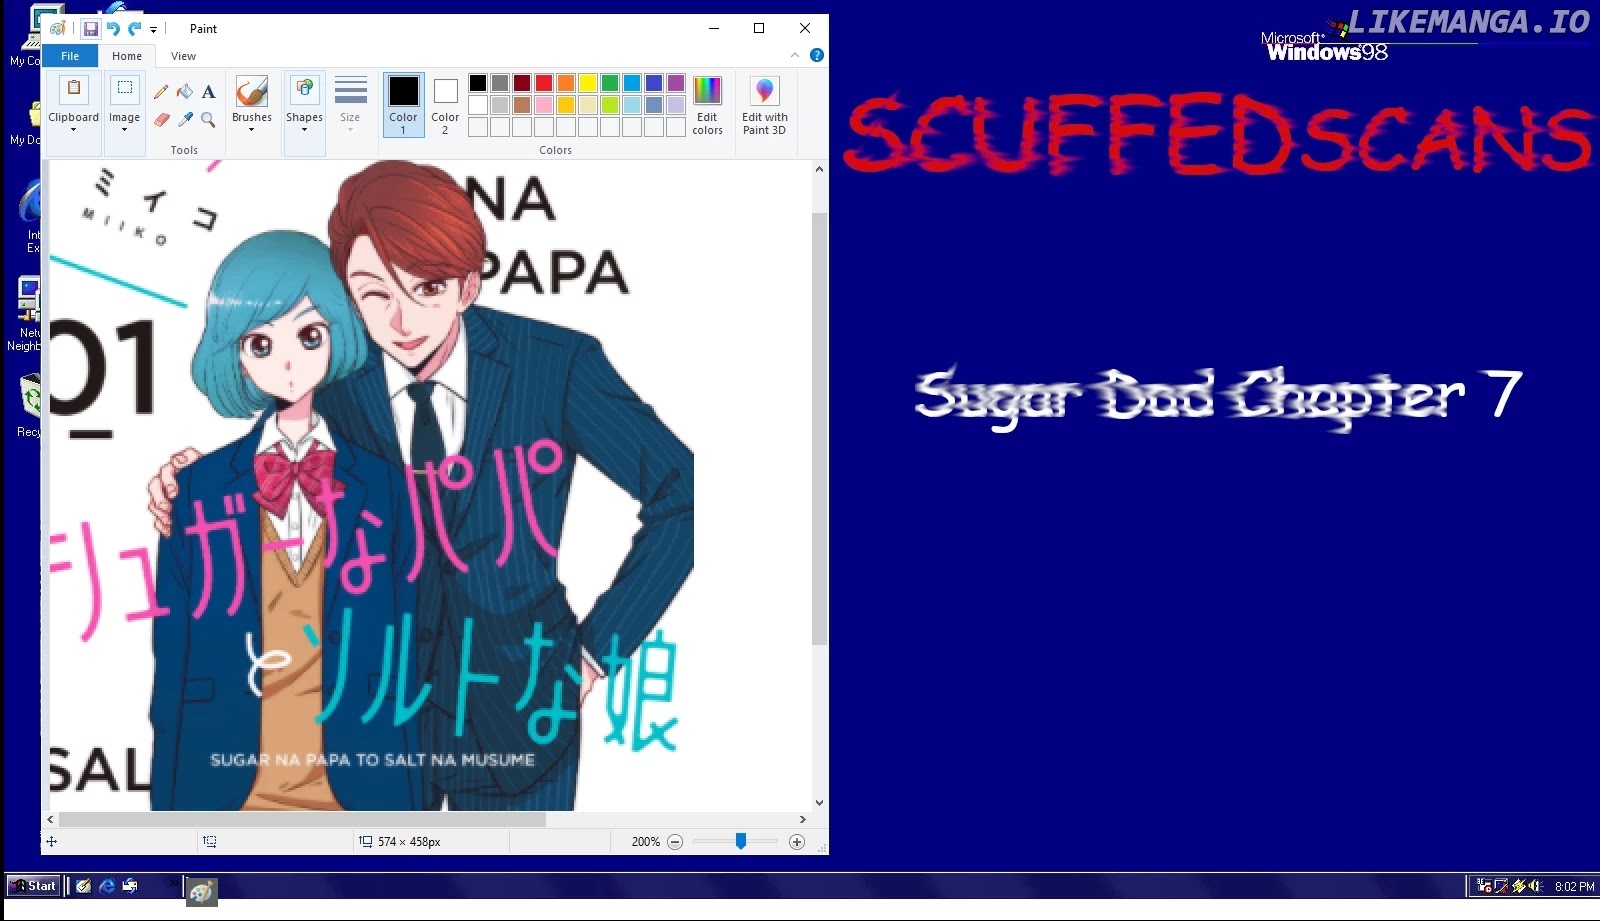Click the Brushes icon
Image resolution: width=1600 pixels, height=921 pixels.
[x=251, y=91]
